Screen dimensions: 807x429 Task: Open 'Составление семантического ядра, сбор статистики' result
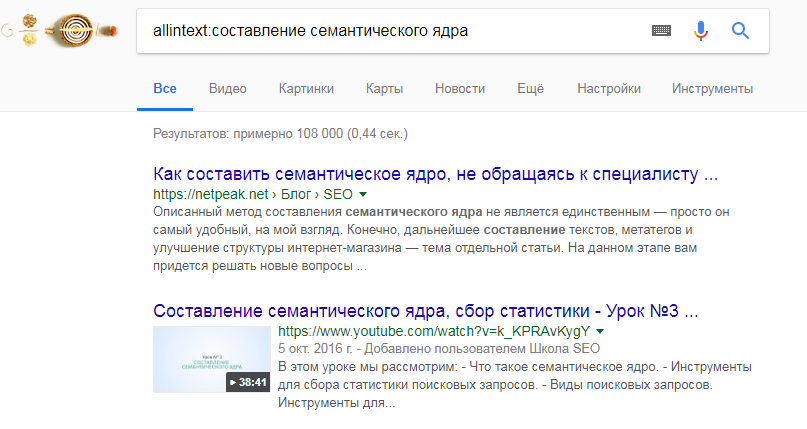coord(425,310)
